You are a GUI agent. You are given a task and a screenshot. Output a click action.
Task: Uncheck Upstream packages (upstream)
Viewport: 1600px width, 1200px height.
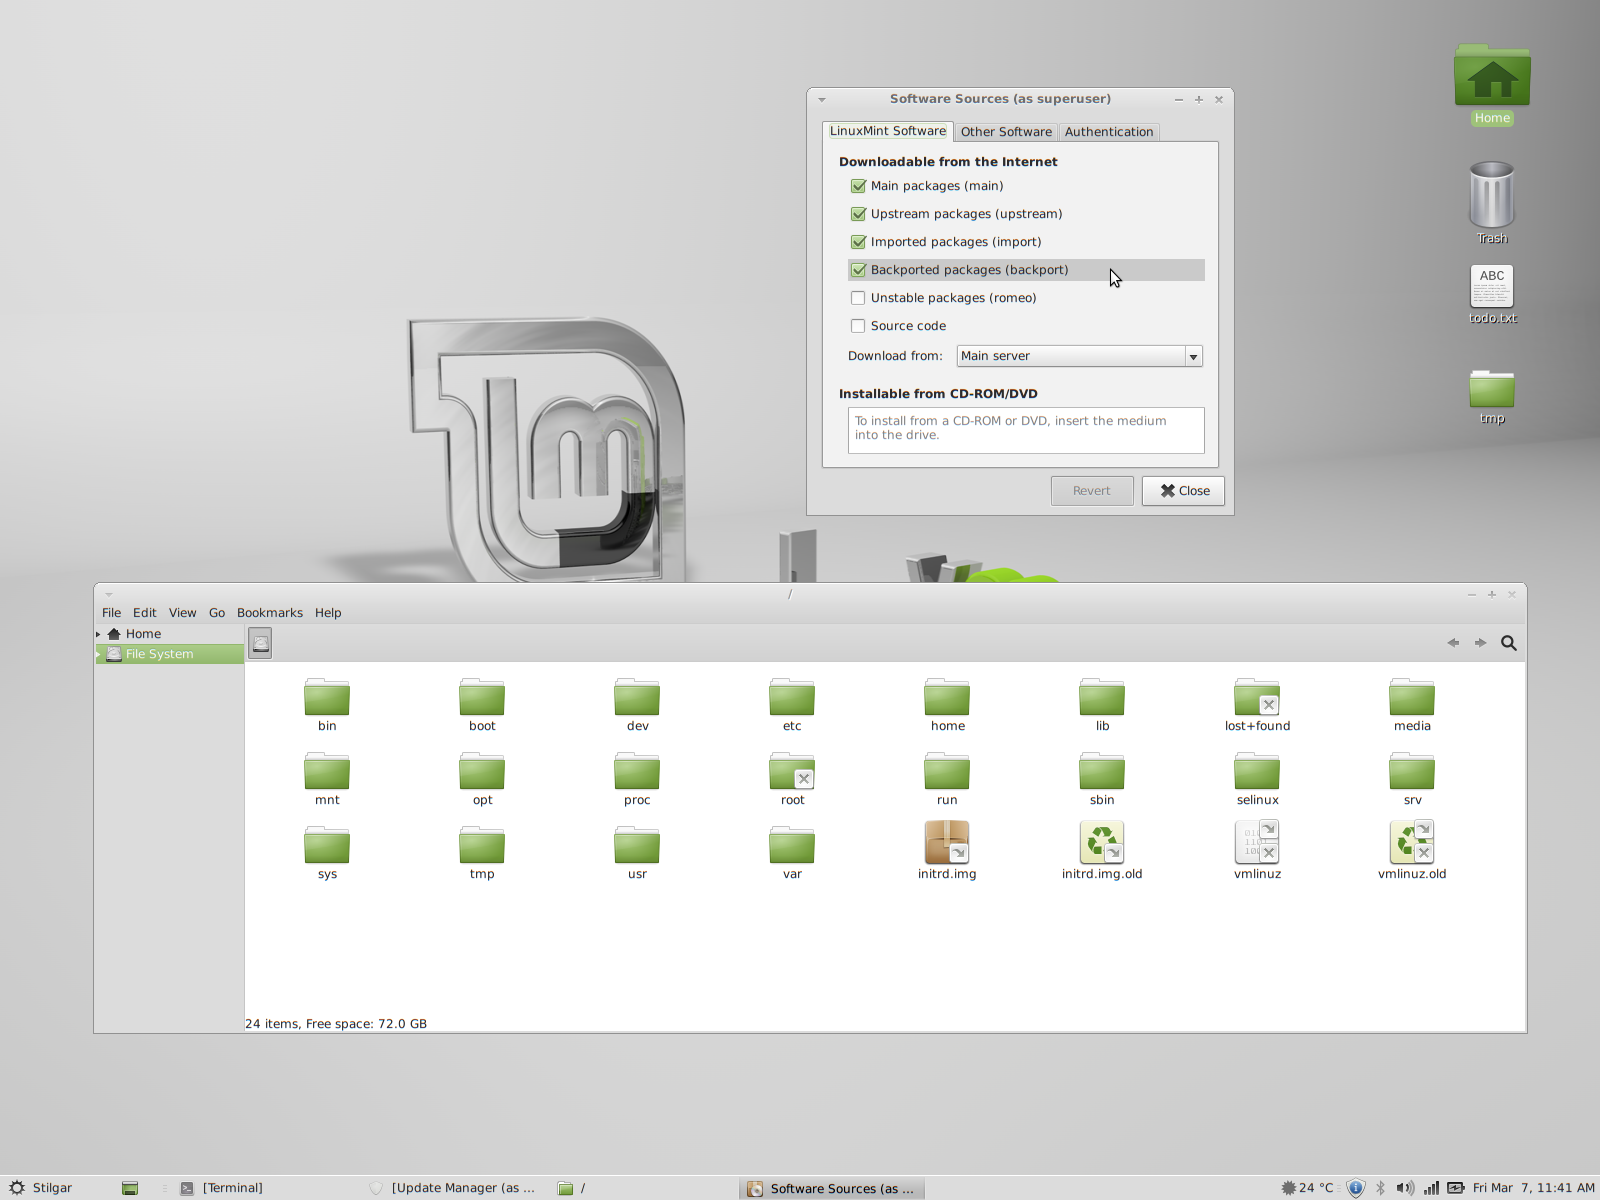click(858, 214)
